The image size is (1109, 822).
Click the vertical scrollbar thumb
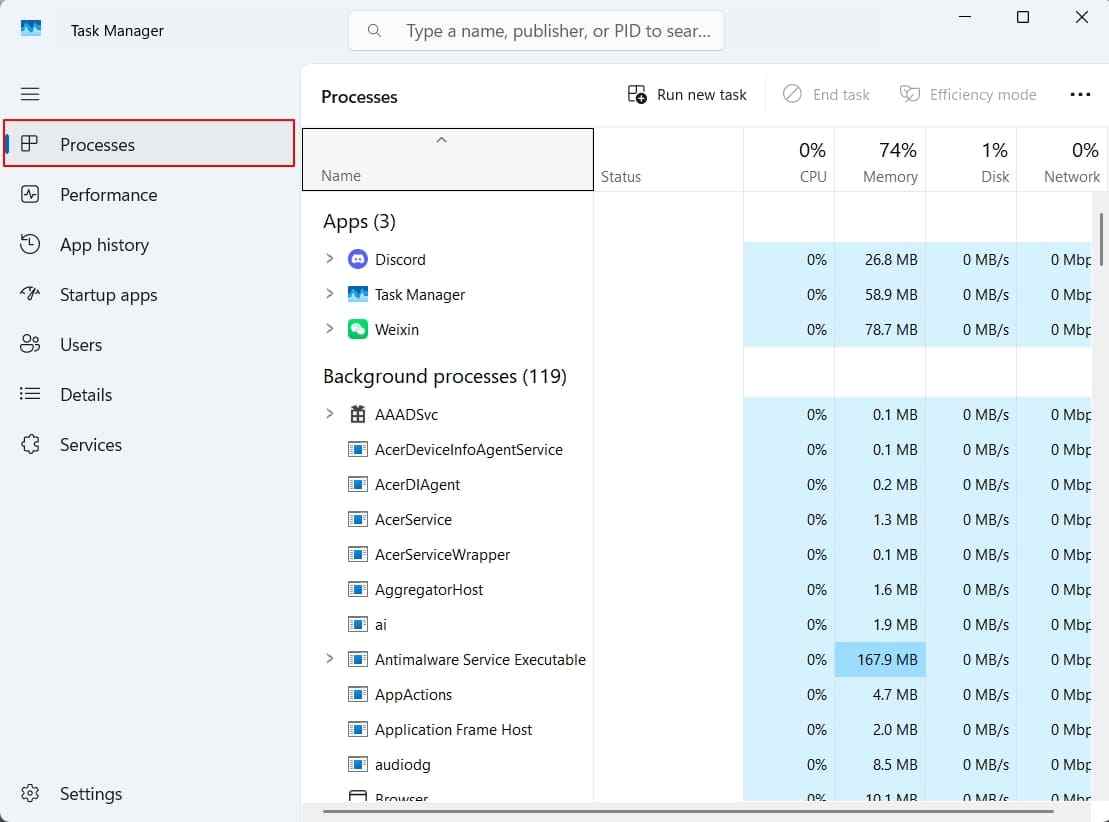tap(1101, 238)
